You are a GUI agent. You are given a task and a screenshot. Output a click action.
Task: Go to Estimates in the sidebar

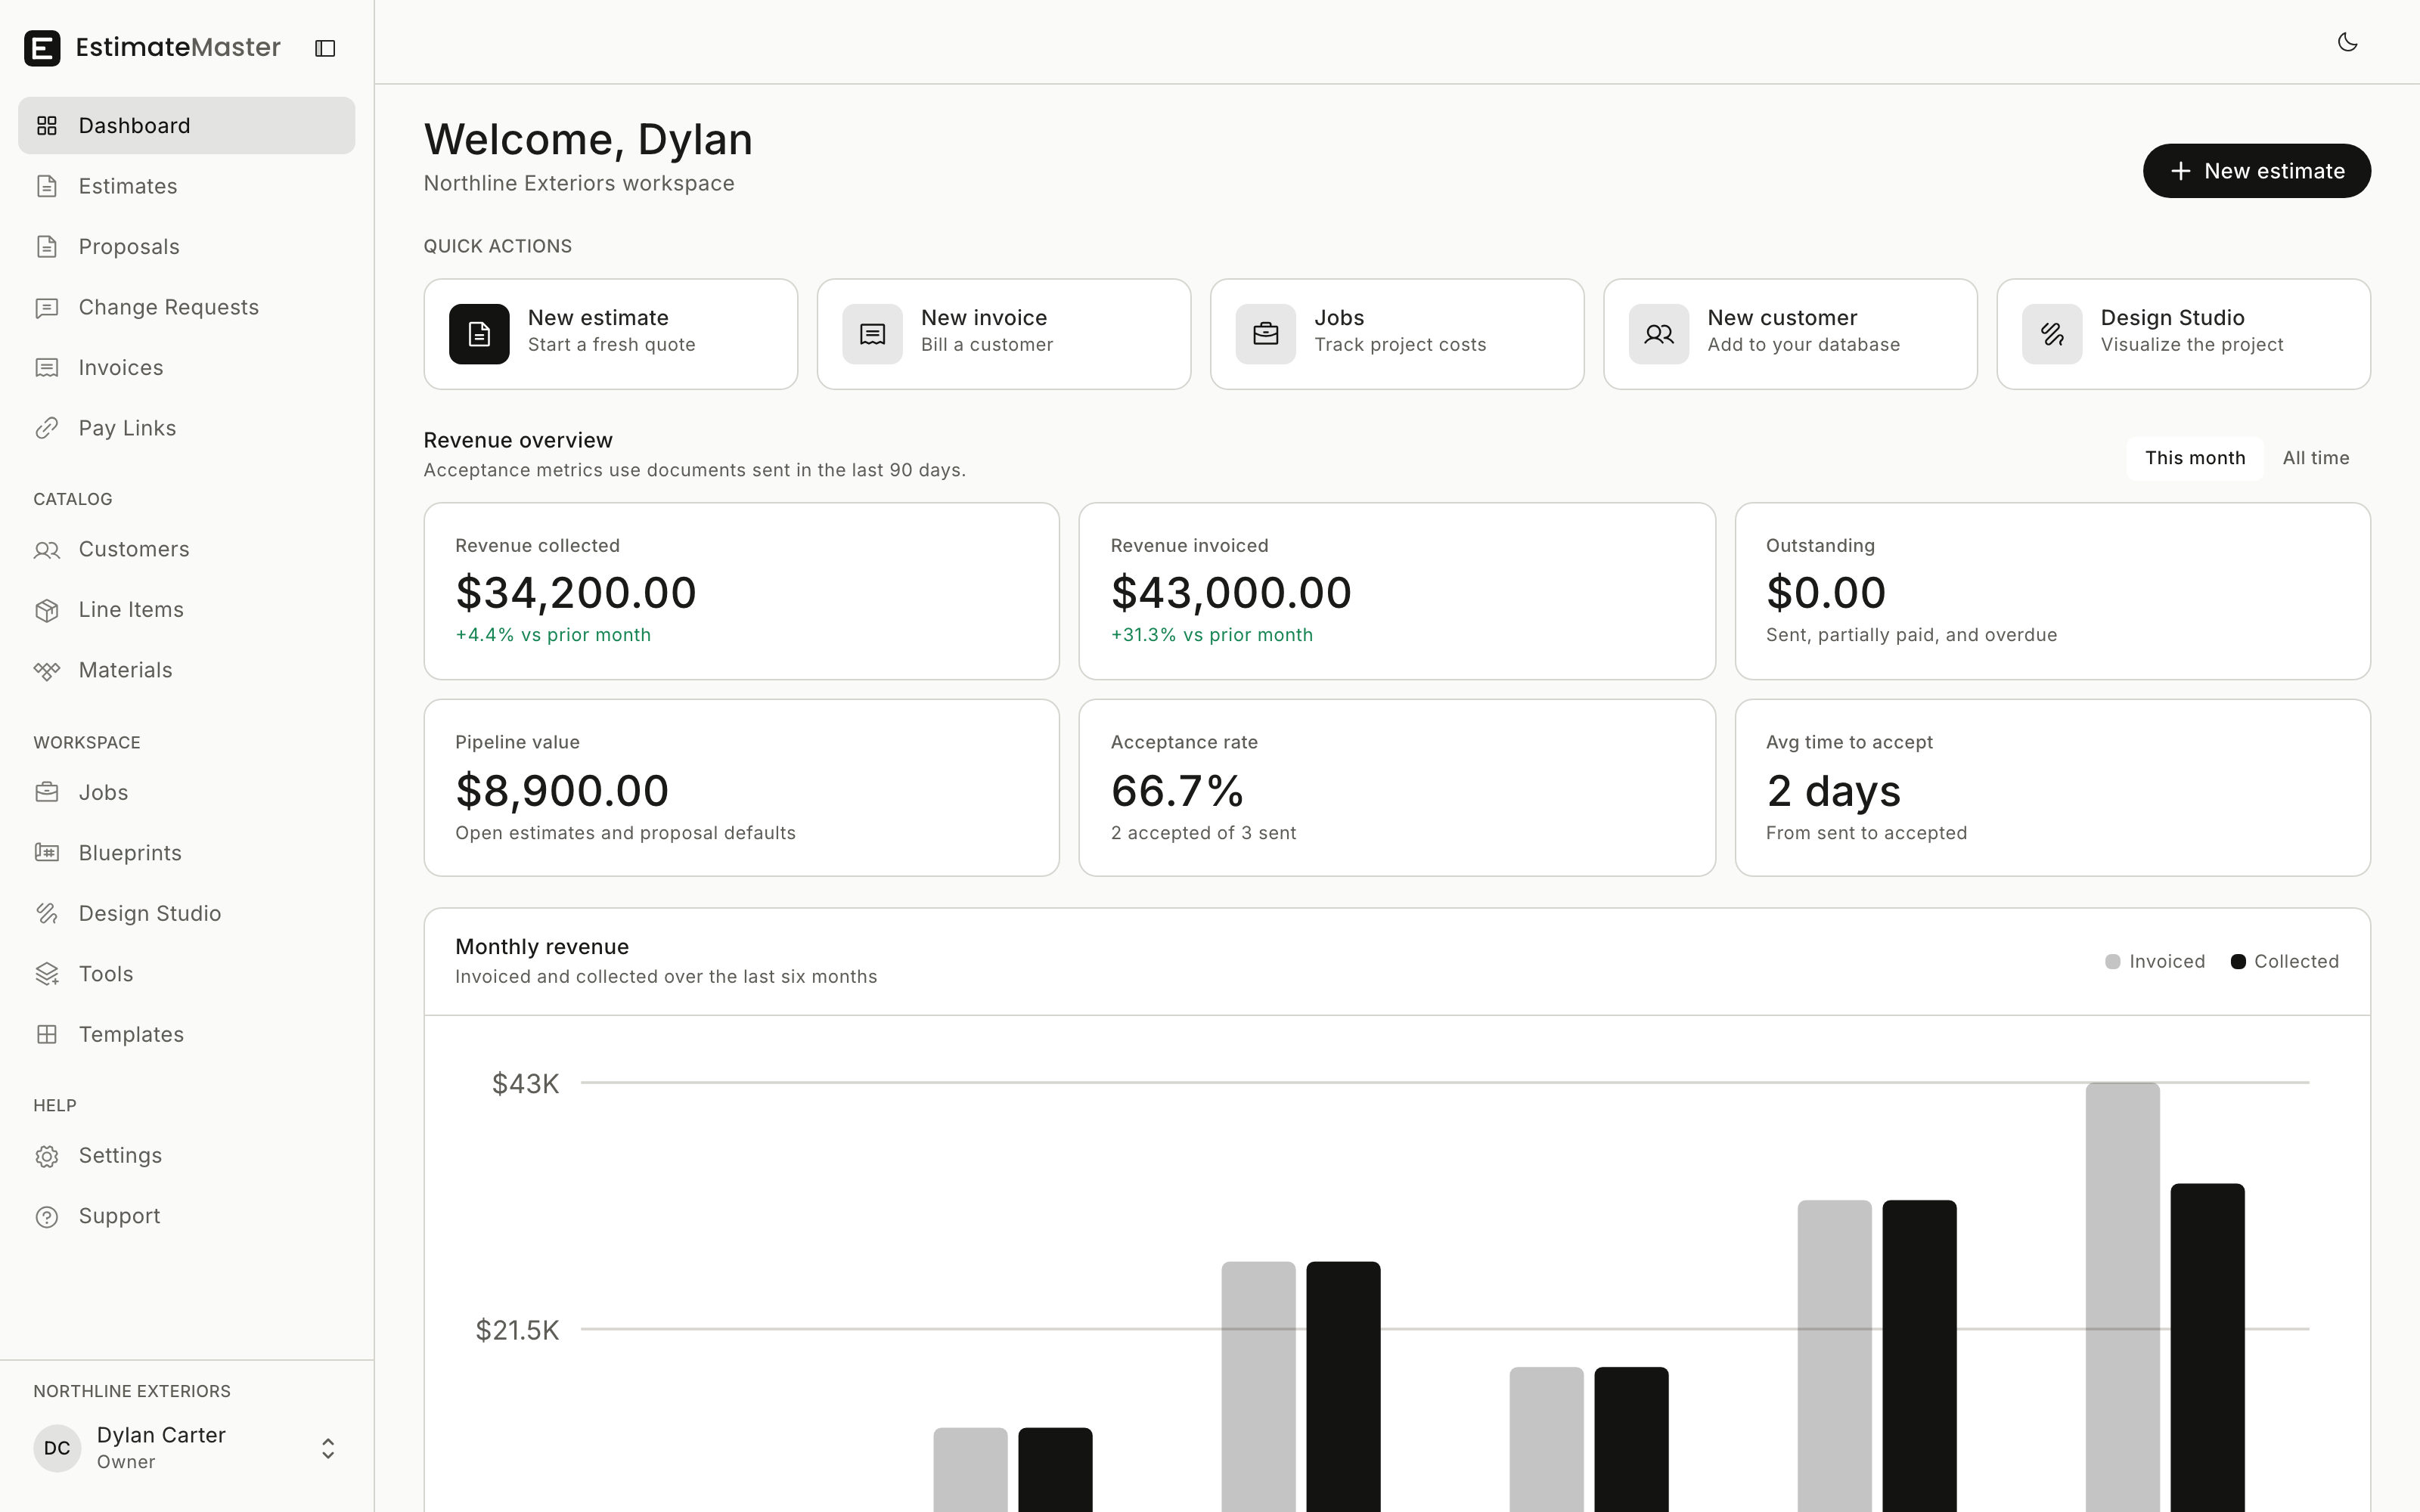click(187, 186)
